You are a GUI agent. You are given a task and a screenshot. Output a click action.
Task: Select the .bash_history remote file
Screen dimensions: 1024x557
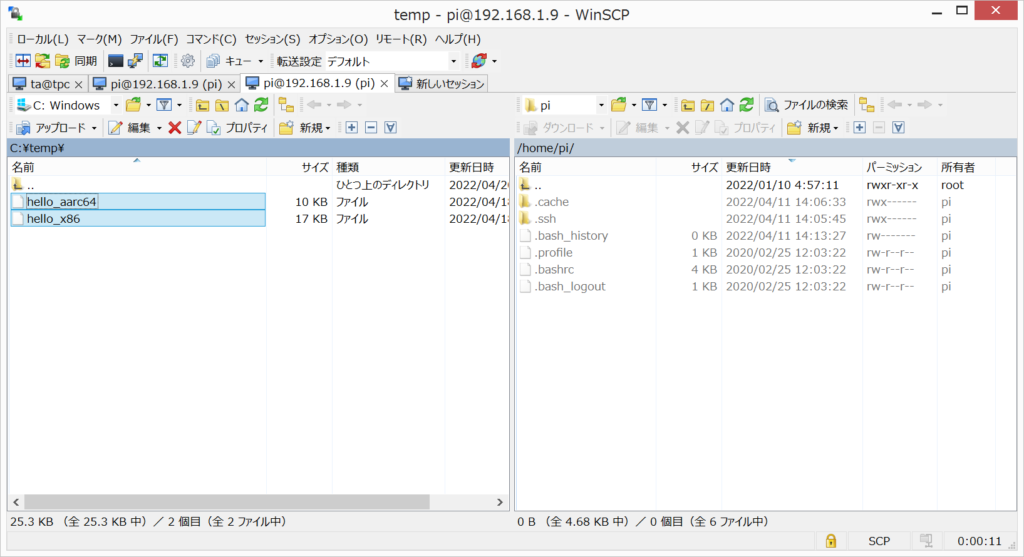click(x=571, y=236)
